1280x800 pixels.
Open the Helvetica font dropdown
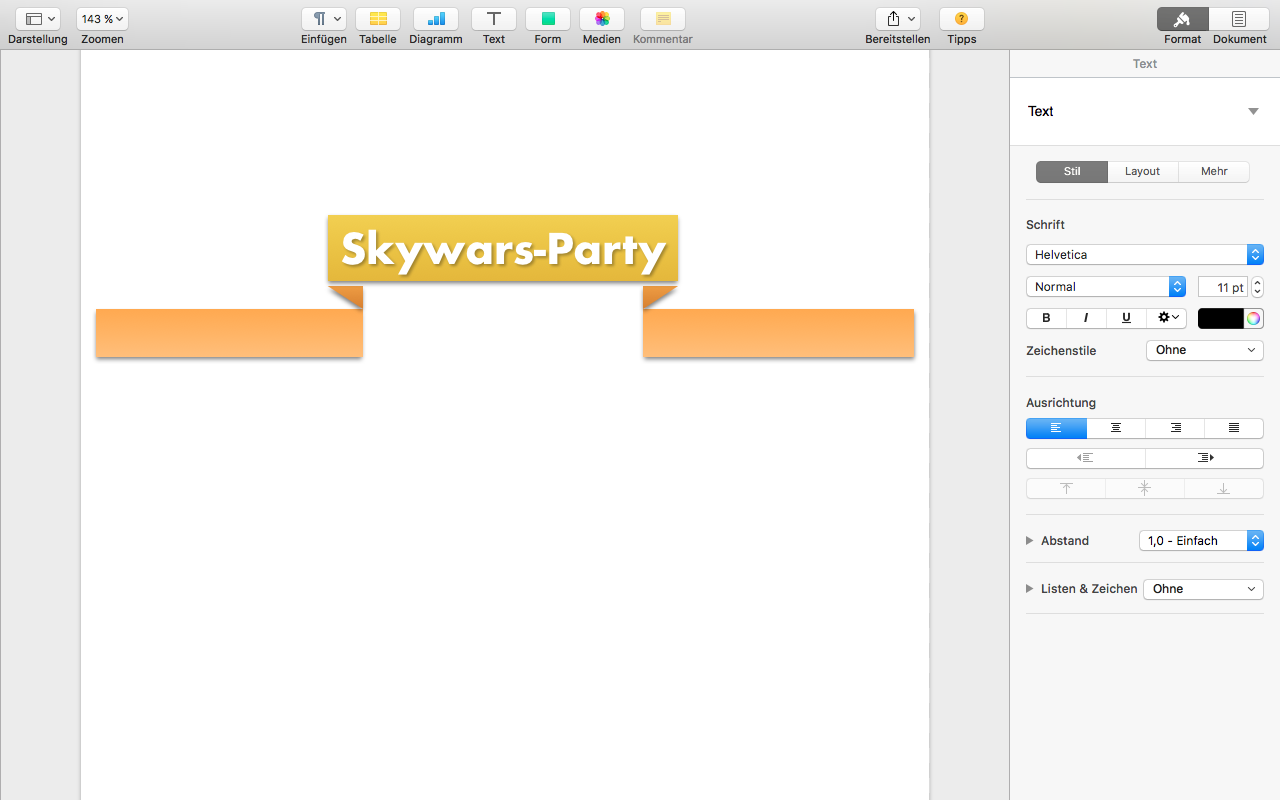(1144, 255)
